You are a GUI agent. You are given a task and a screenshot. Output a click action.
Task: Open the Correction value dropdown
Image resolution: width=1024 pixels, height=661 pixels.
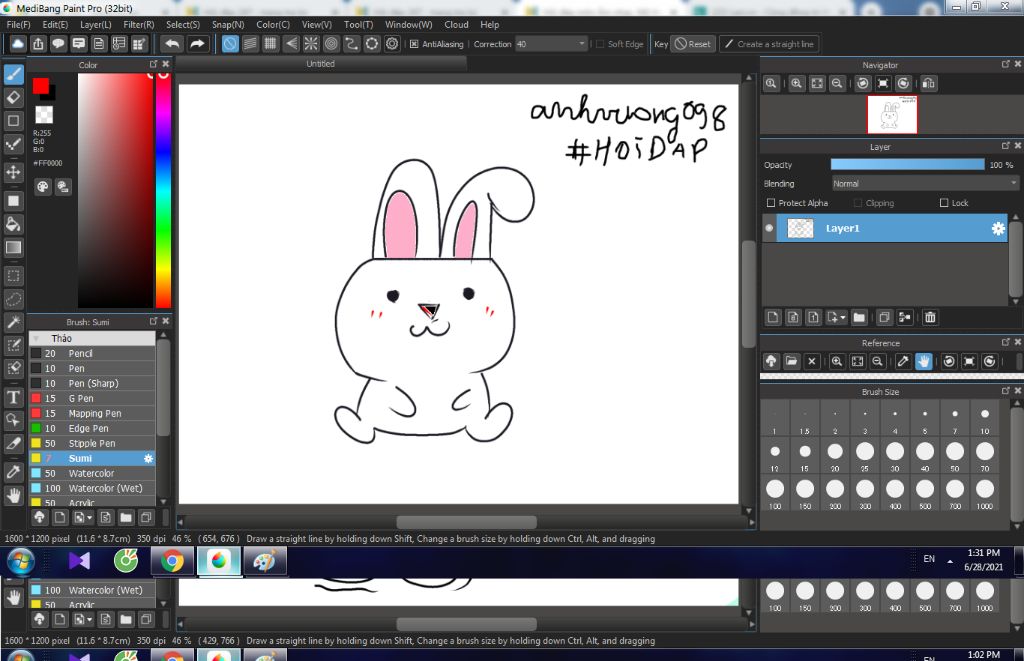(x=581, y=44)
